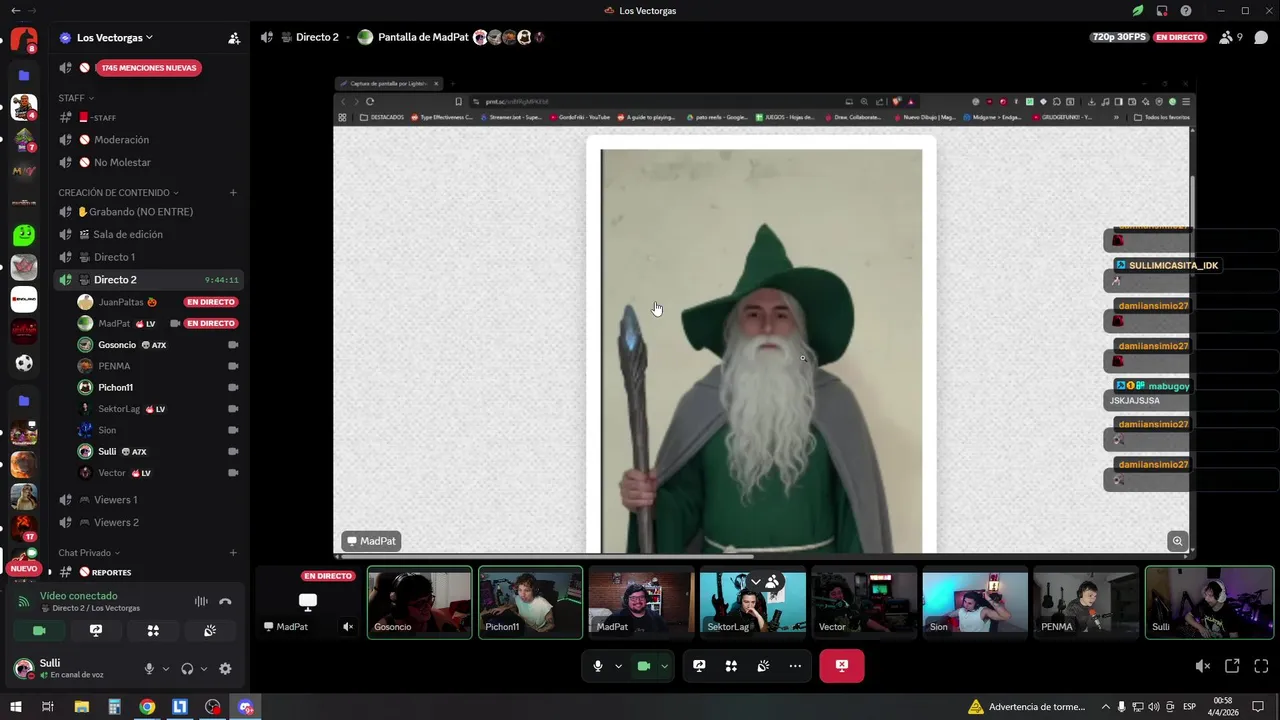Turn off camera in voice panel
This screenshot has width=1280, height=720.
(x=39, y=631)
